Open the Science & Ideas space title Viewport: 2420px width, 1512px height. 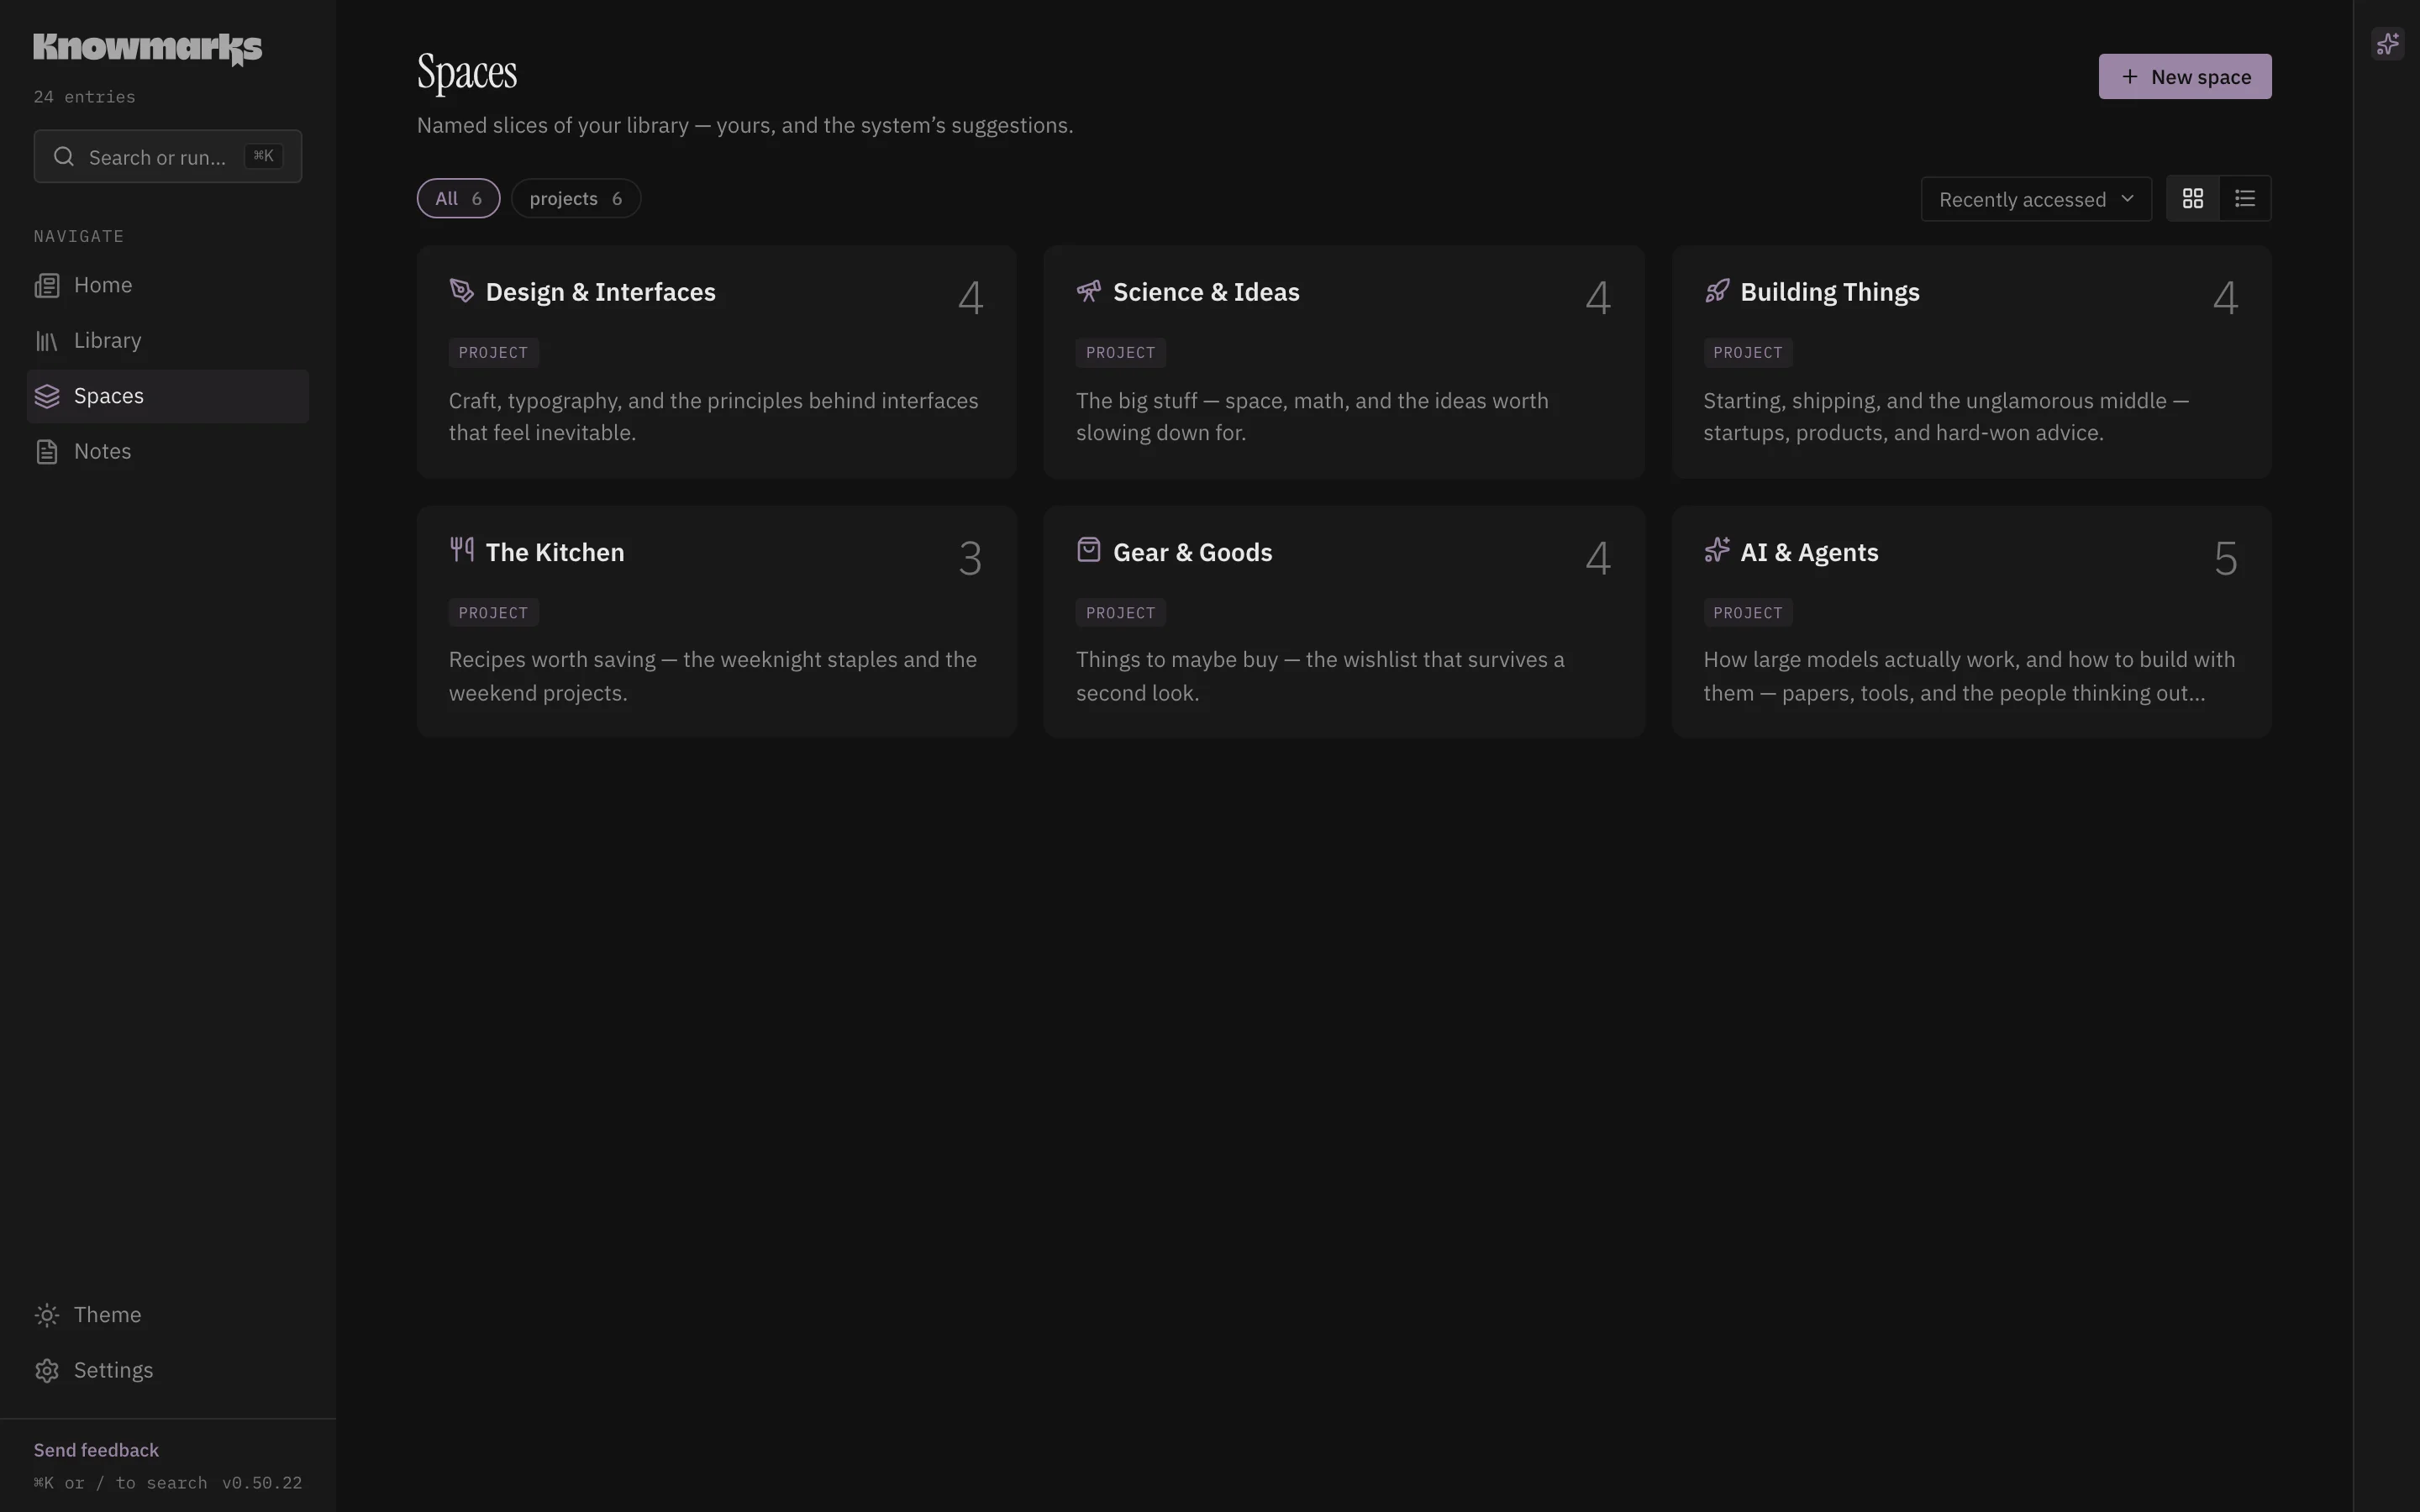coord(1206,292)
